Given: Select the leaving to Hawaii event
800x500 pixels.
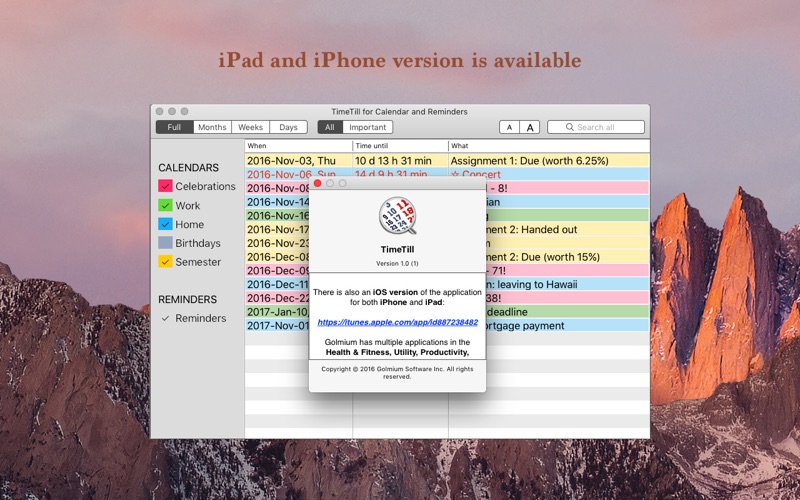Looking at the screenshot, I should (567, 285).
